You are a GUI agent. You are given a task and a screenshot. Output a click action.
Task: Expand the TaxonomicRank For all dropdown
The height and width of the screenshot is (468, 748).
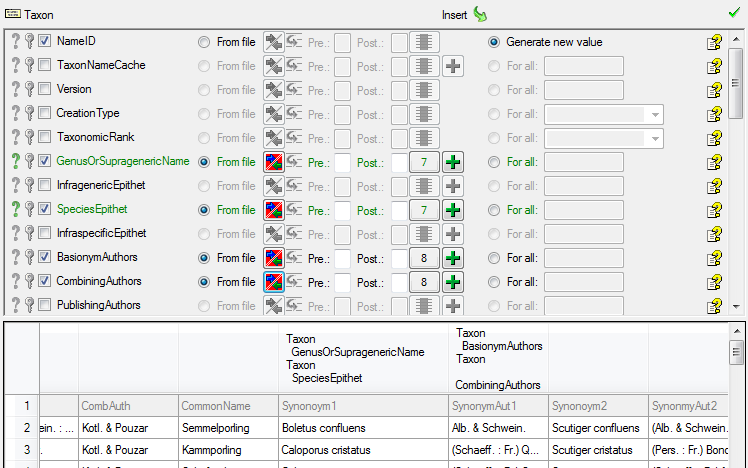click(655, 138)
